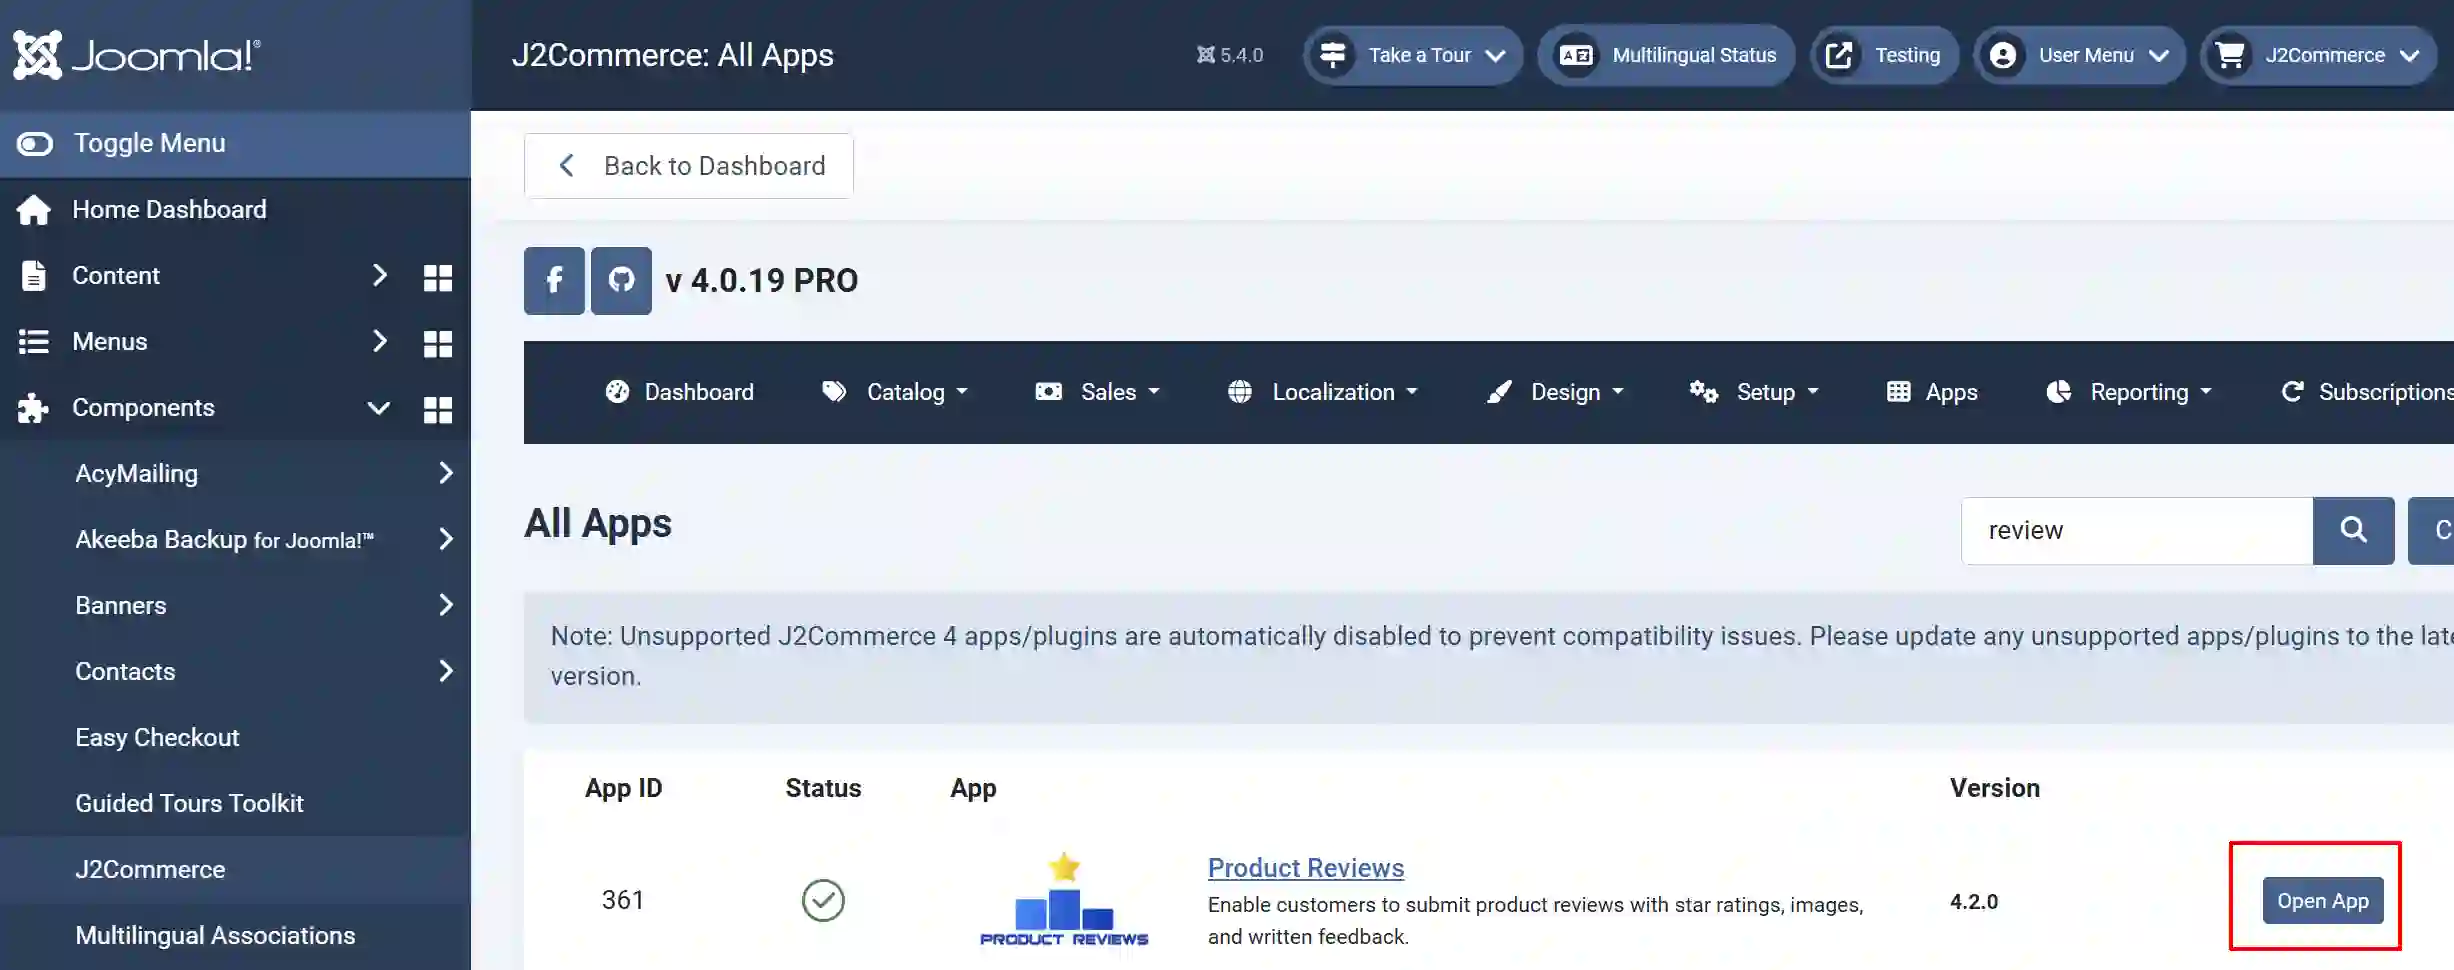
Task: Click the Content file icon in sidebar
Action: [34, 275]
